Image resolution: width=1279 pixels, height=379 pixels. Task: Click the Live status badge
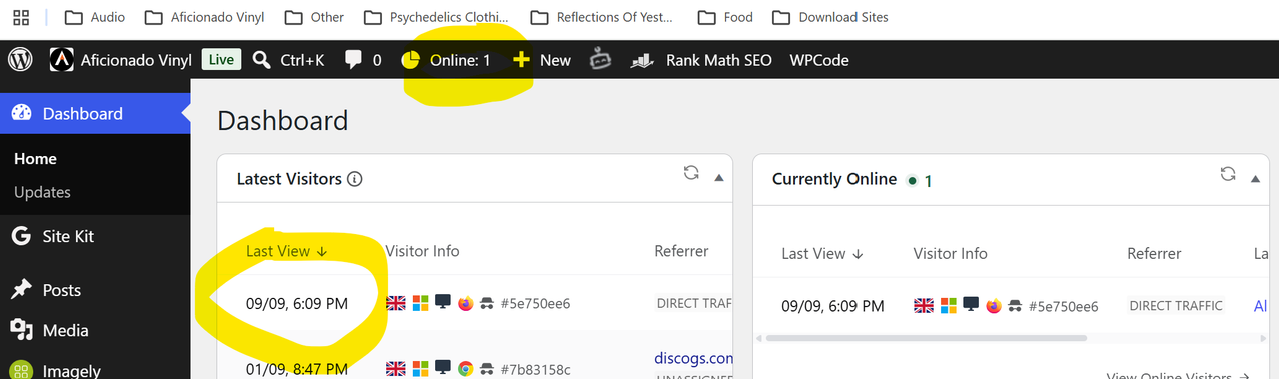point(221,60)
